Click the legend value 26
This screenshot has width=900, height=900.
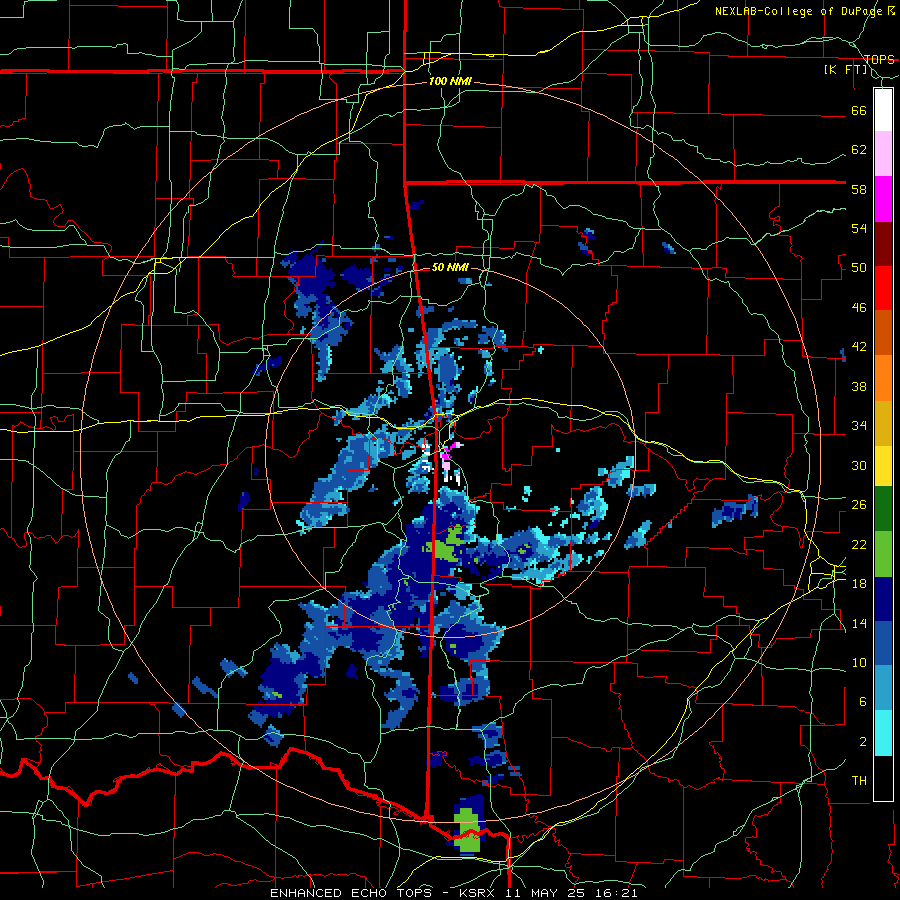point(859,505)
